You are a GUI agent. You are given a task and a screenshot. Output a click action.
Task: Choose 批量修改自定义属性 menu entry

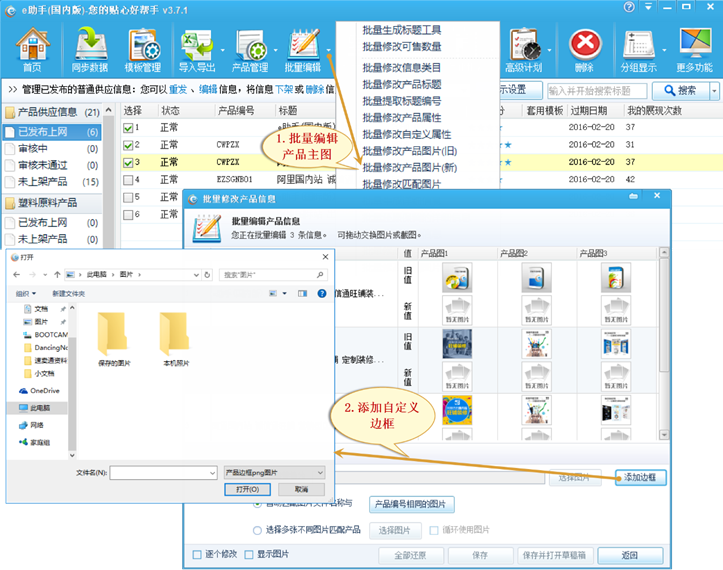click(407, 134)
